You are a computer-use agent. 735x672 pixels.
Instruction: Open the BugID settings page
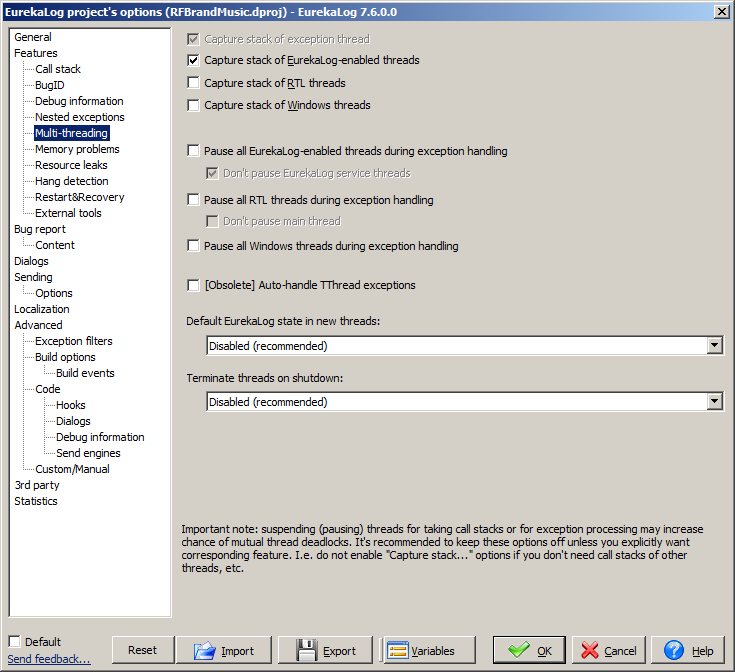[x=50, y=85]
